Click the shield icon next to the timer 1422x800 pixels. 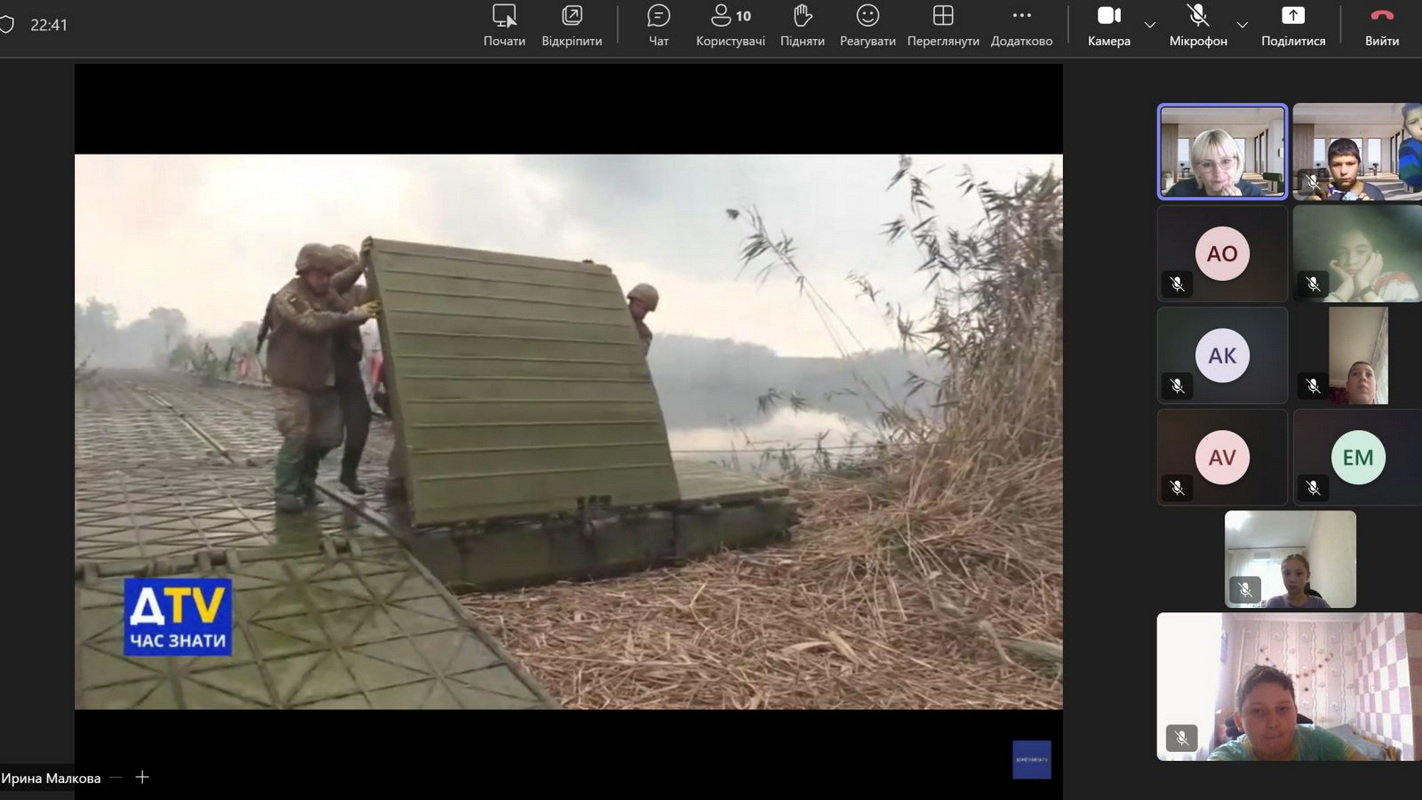tap(7, 25)
